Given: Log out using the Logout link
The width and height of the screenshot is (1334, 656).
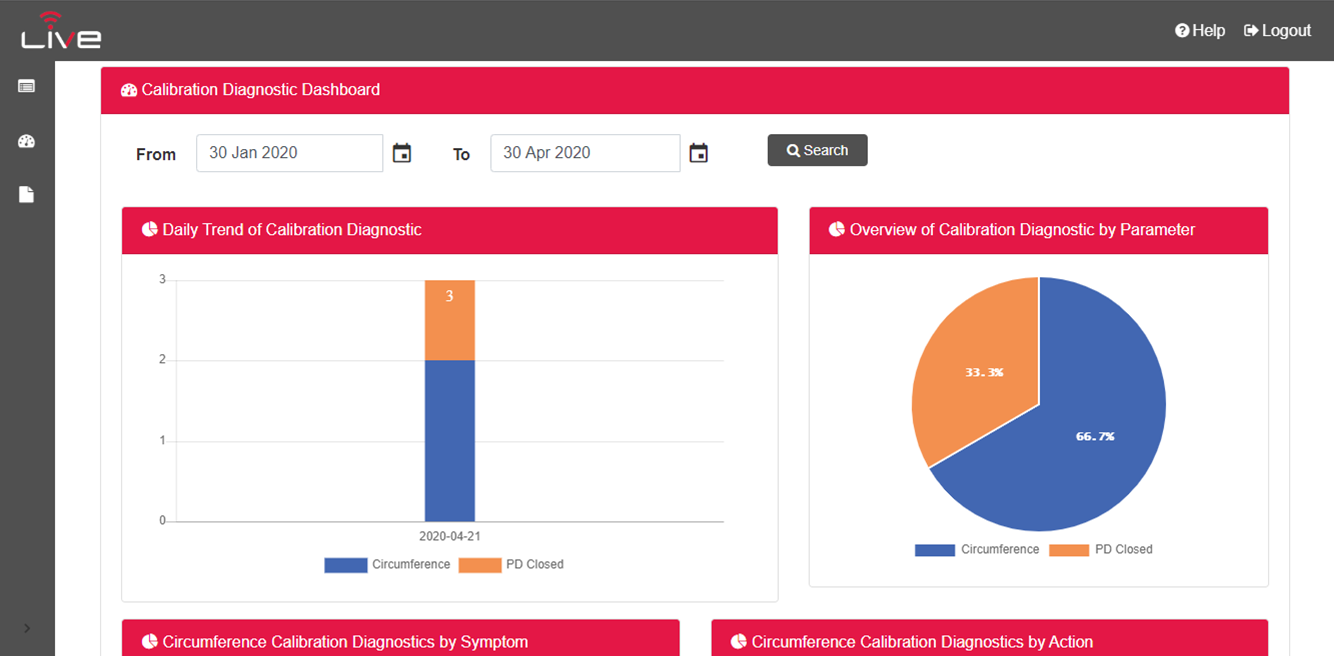Looking at the screenshot, I should 1277,31.
